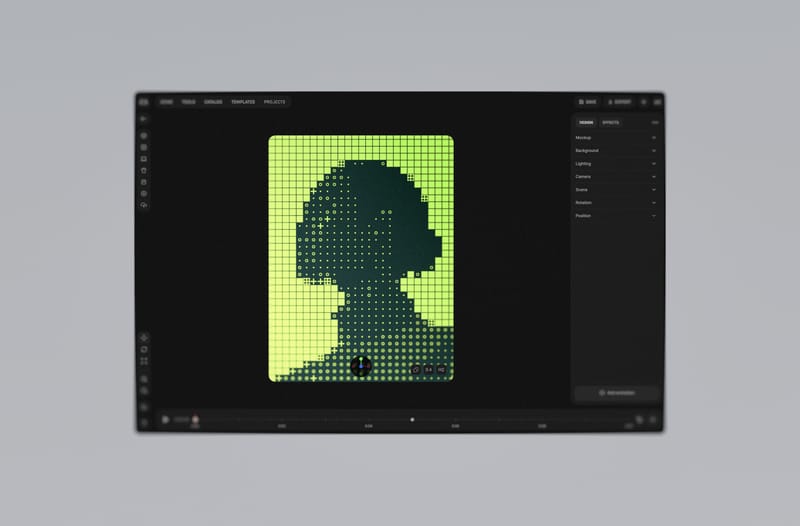This screenshot has height=526, width=800.
Task: Select the diamond-shaped move tool icon
Action: tap(144, 337)
